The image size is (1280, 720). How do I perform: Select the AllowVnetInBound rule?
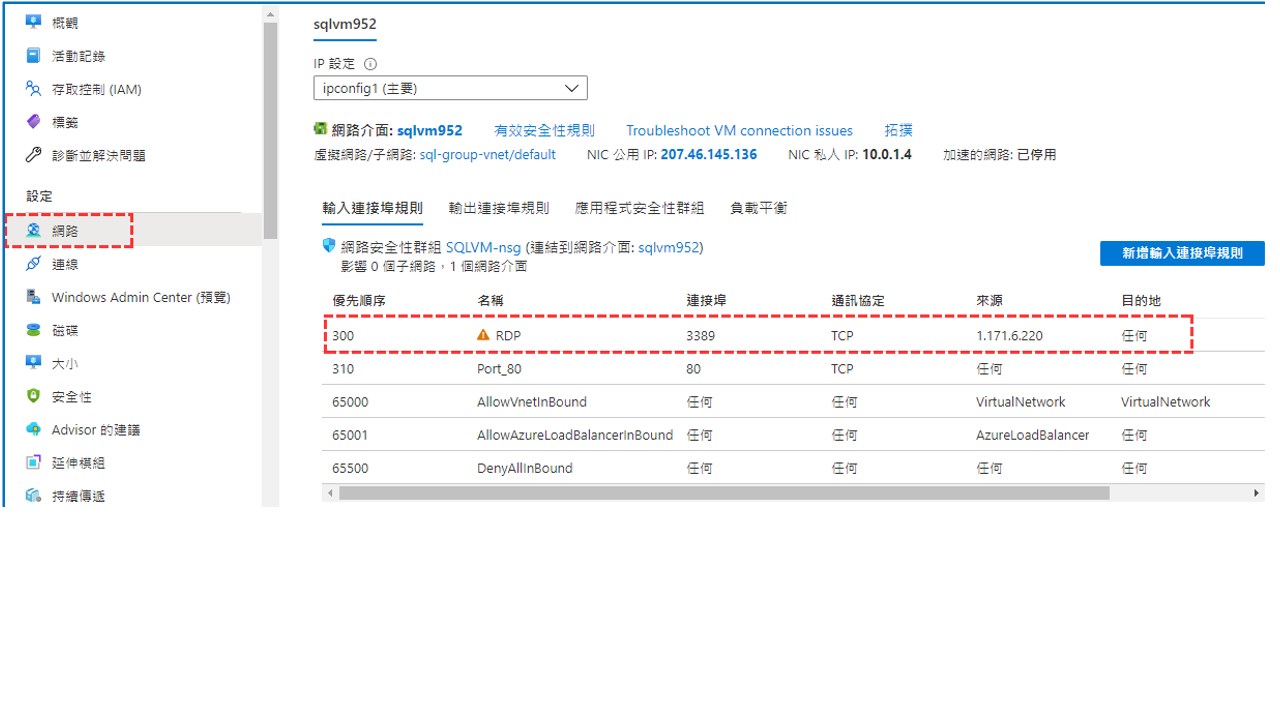point(532,402)
